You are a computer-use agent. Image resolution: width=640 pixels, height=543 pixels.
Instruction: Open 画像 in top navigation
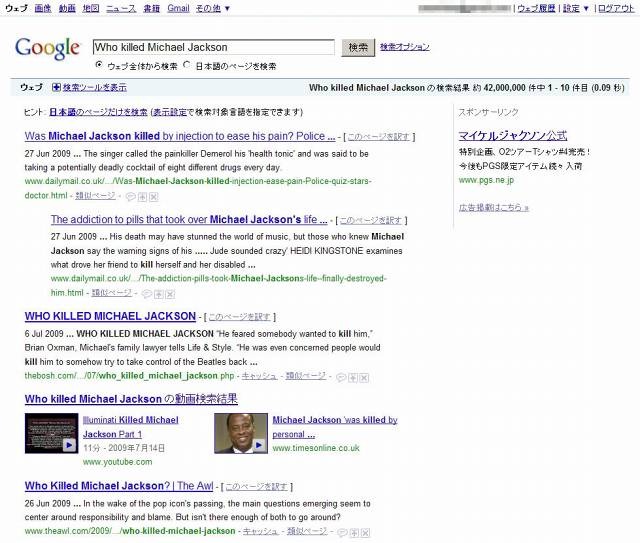(43, 8)
